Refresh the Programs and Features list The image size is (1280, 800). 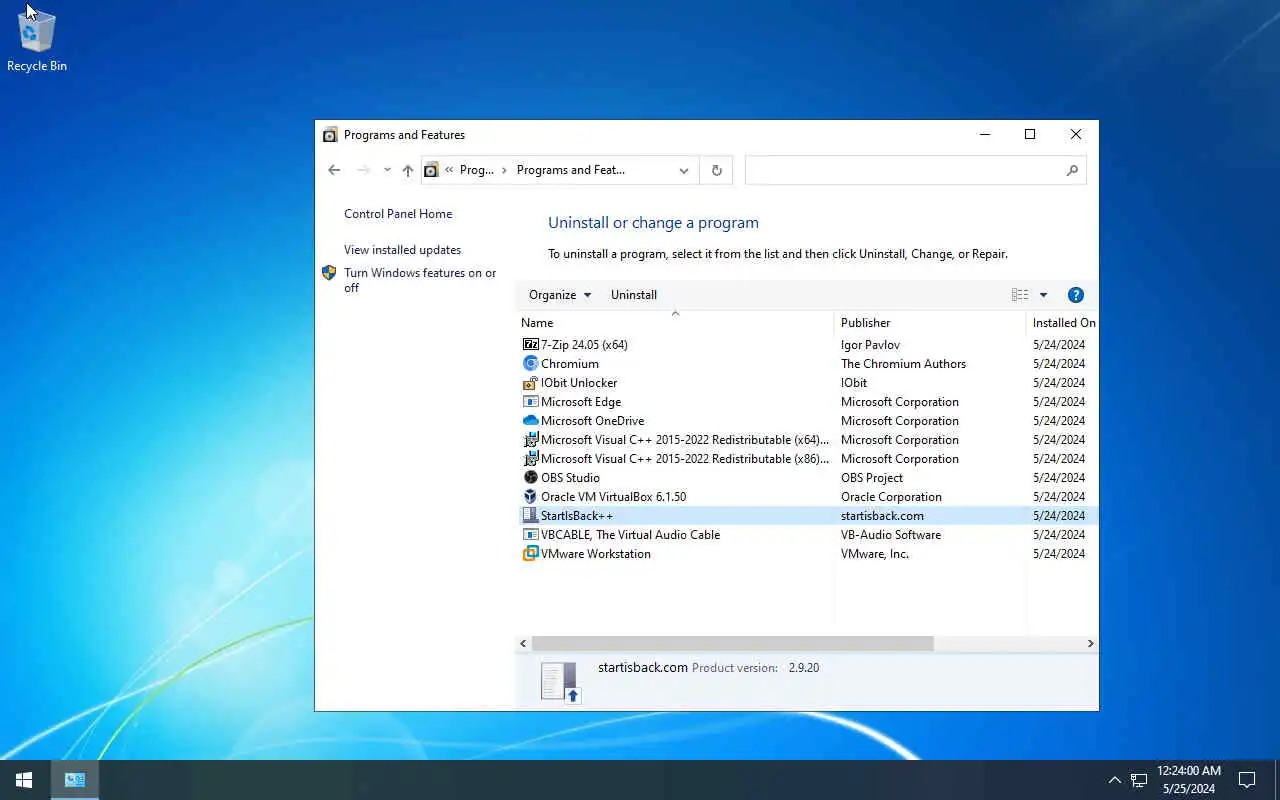(716, 170)
